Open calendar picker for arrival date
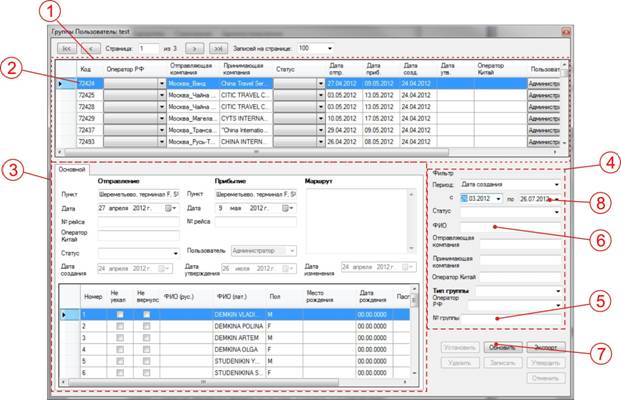This screenshot has height=400, width=621. click(x=287, y=208)
